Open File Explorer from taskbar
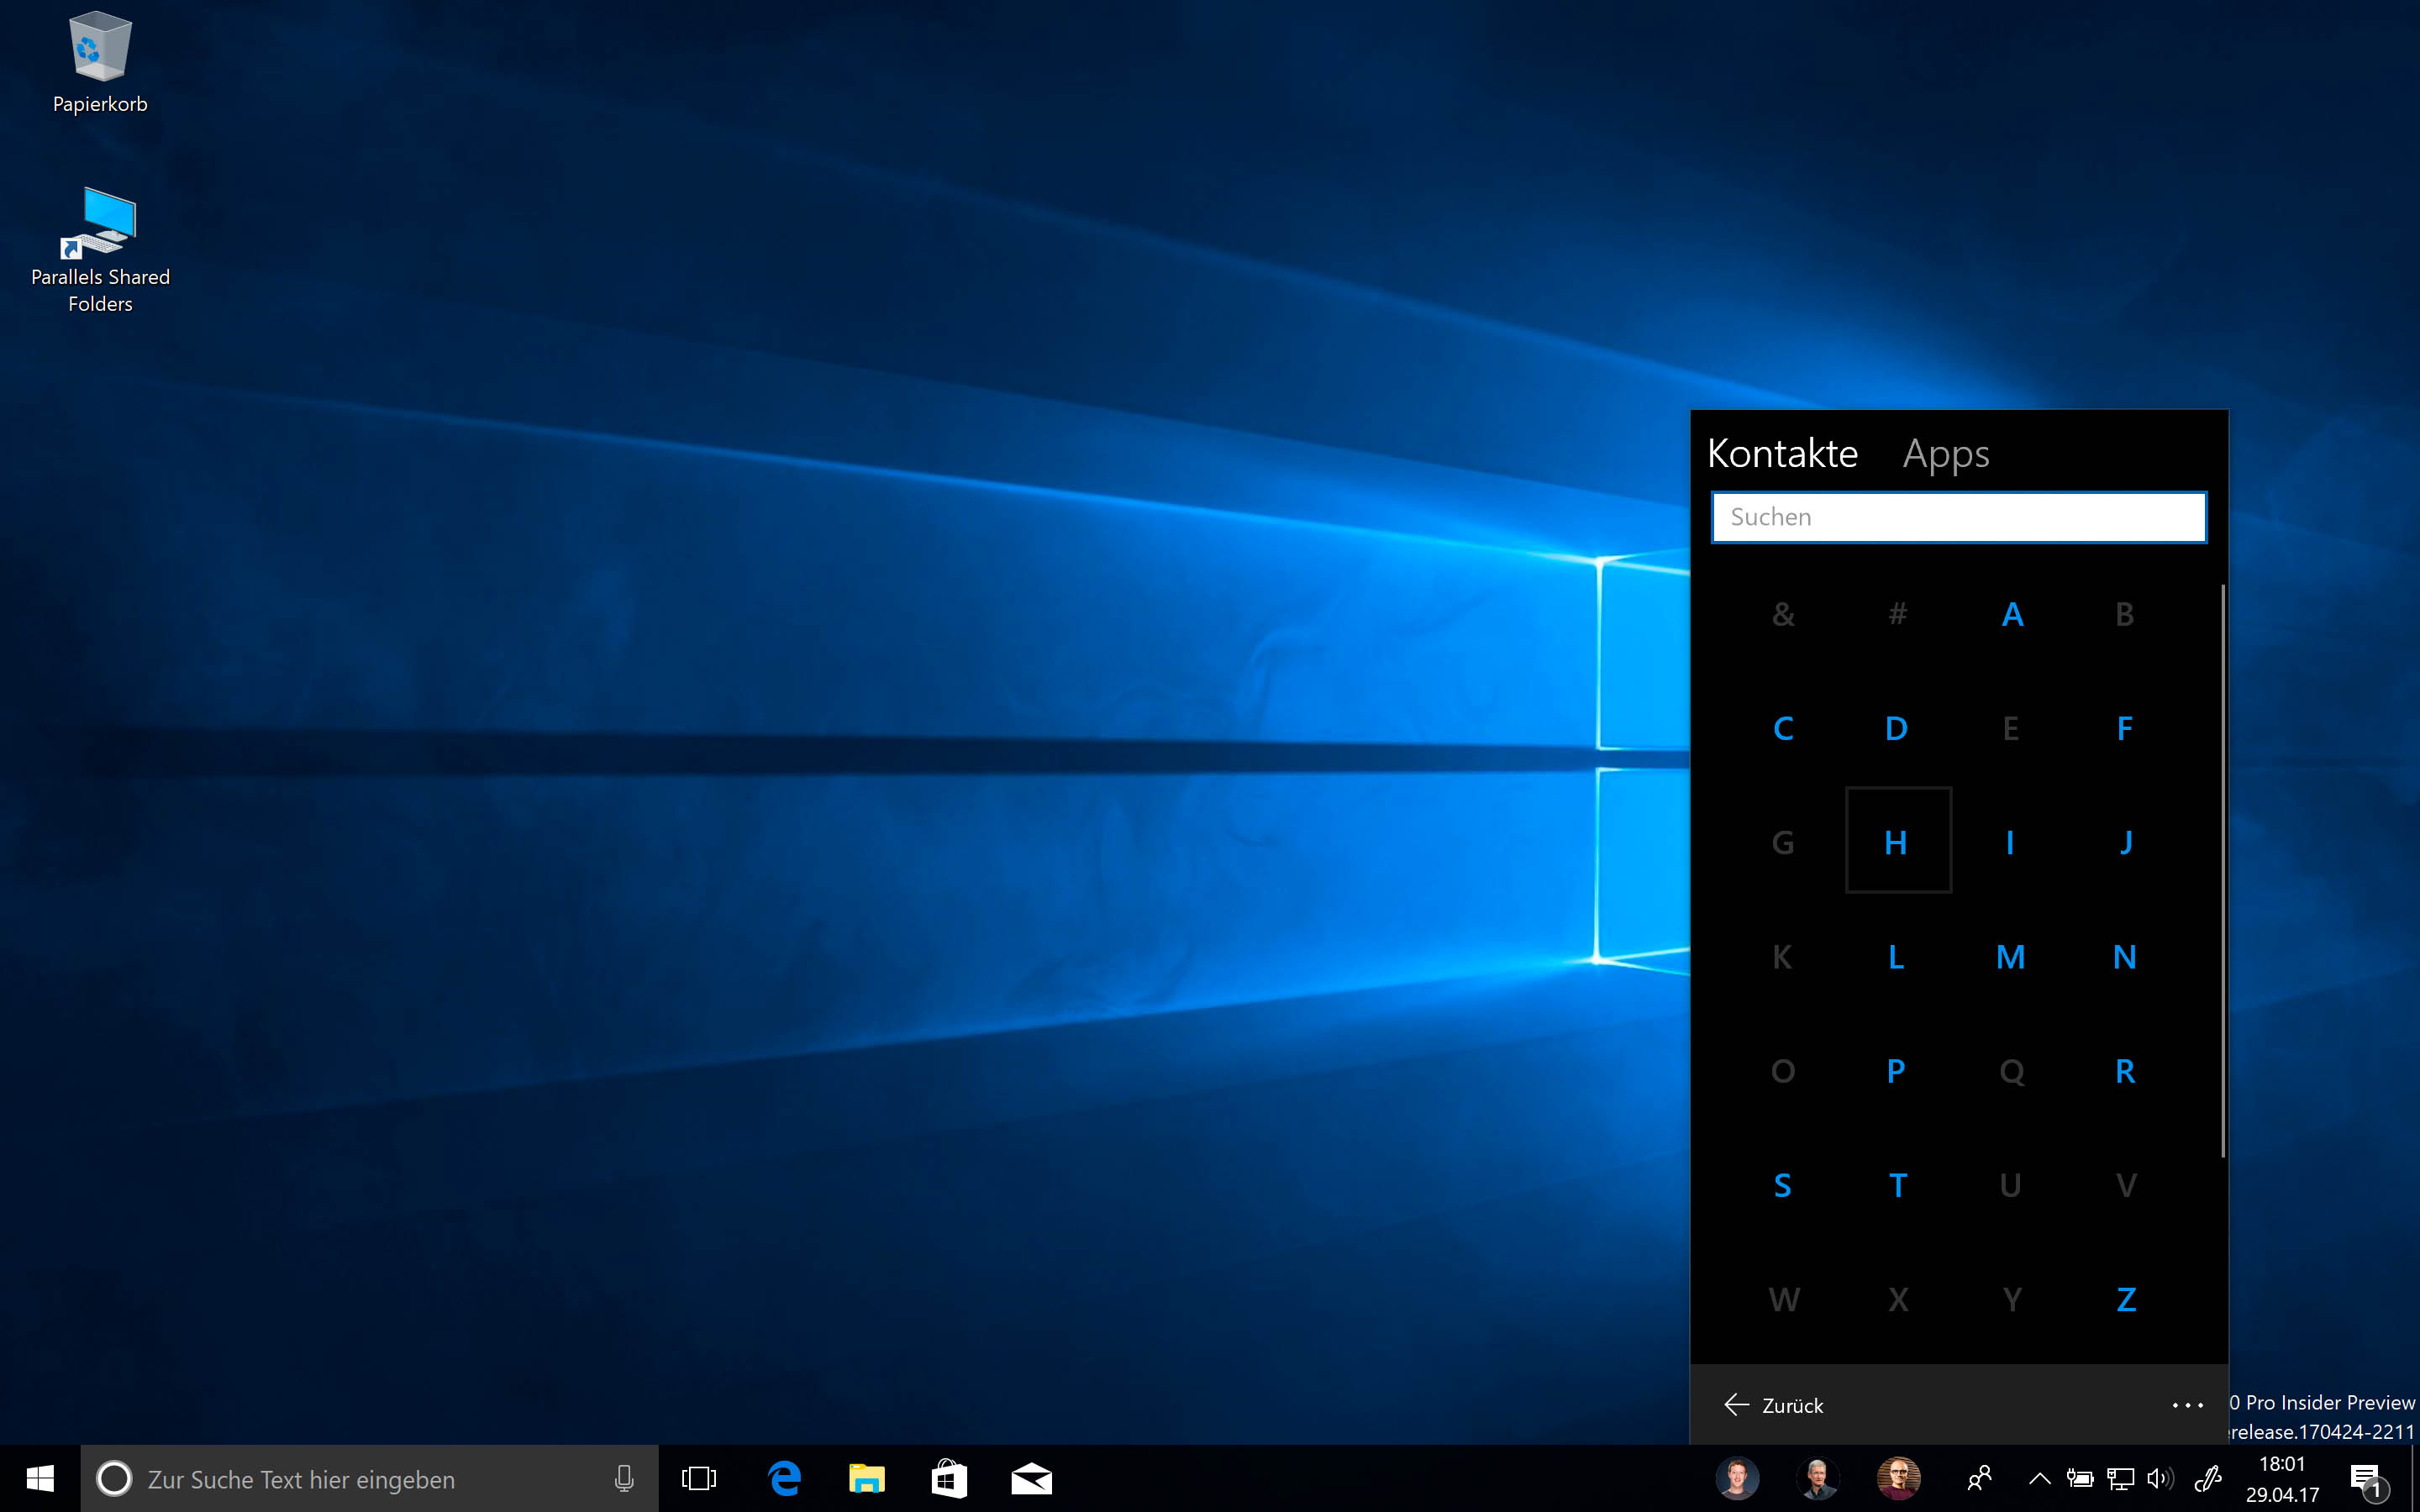 (x=867, y=1479)
